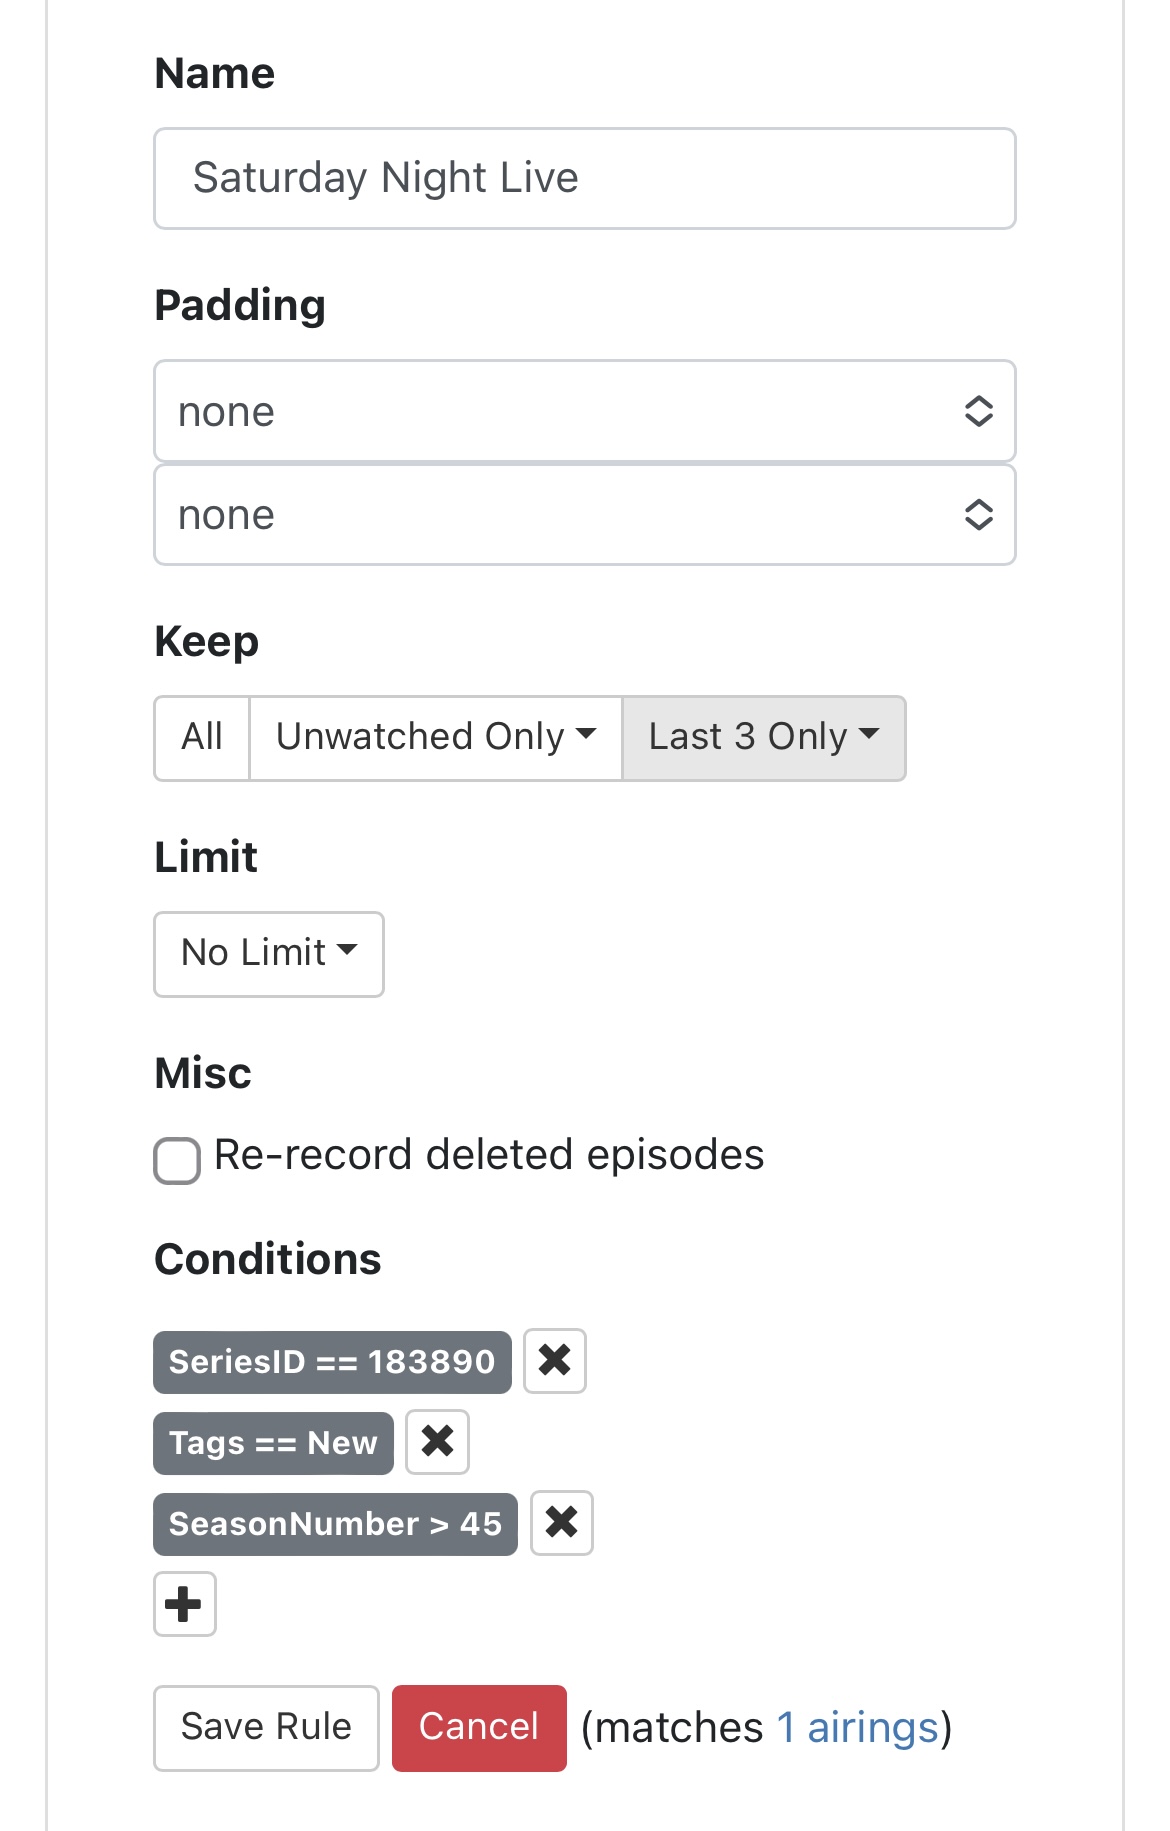Click the SeriesID == 183890 condition badge
The width and height of the screenshot is (1170, 1831).
coord(332,1361)
